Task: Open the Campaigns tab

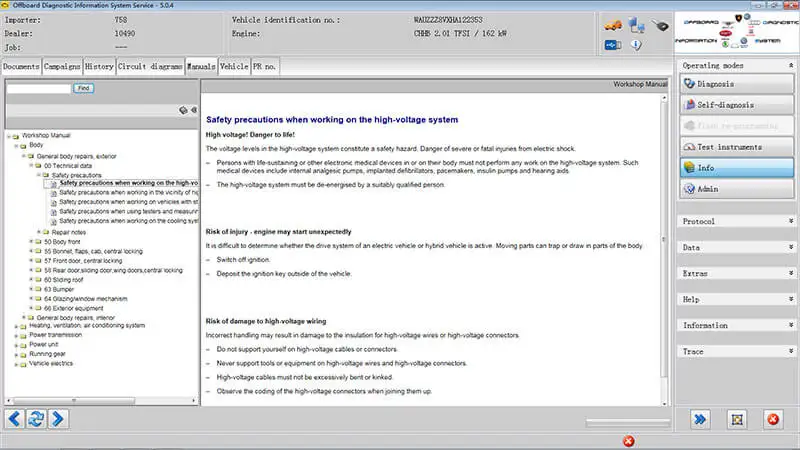Action: pos(62,66)
